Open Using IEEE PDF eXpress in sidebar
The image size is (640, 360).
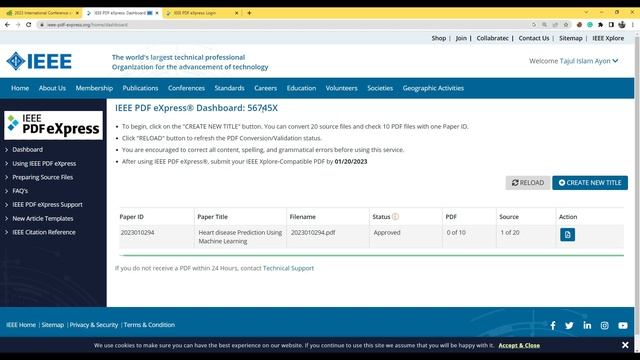pos(44,163)
